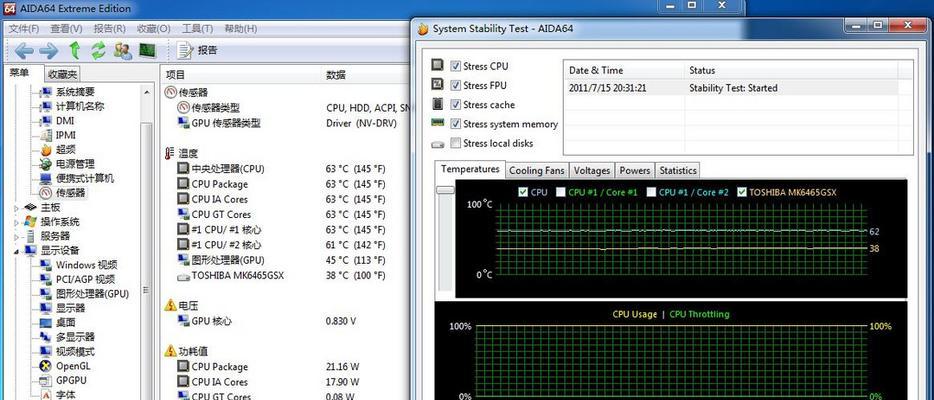The height and width of the screenshot is (400, 934).
Task: Click the green up arrow toolbar icon
Action: tap(74, 50)
